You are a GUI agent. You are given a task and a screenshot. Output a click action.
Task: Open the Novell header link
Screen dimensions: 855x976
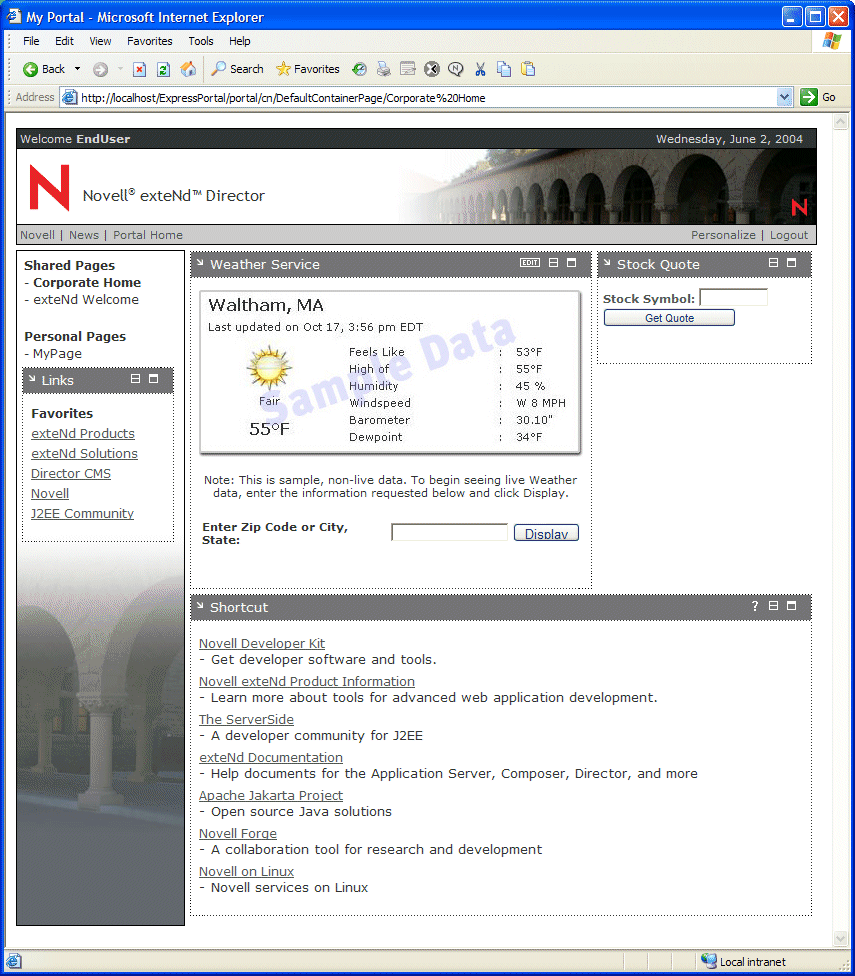(x=37, y=235)
